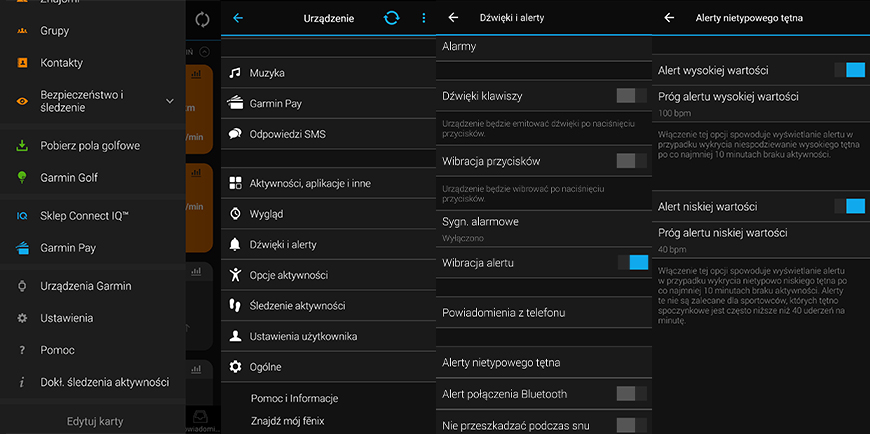This screenshot has width=870, height=434.
Task: Click the gear icon next to Ustawienia
Action: click(22, 318)
